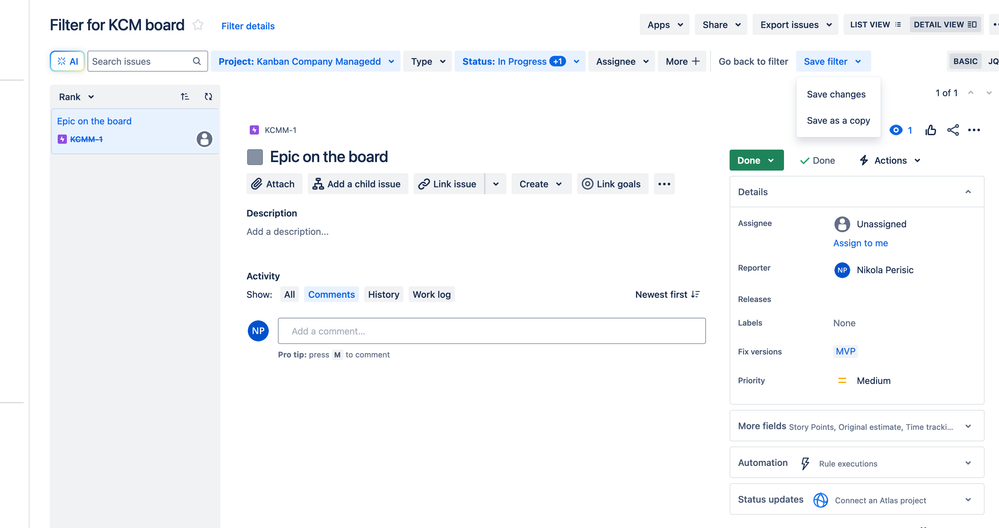Viewport: 999px width, 528px height.
Task: Show the Work log tab
Action: [x=431, y=294]
